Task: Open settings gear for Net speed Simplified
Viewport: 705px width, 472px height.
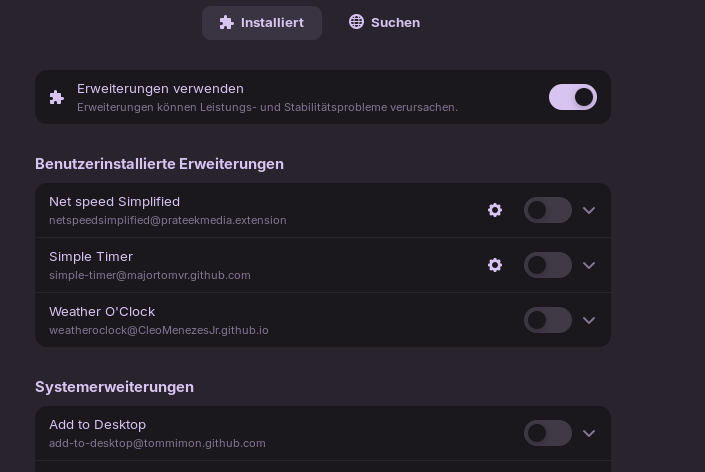Action: click(x=495, y=210)
